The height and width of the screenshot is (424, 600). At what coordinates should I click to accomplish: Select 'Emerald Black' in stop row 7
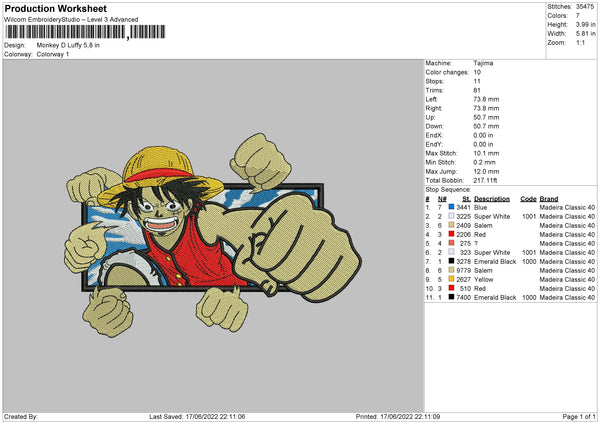click(x=495, y=261)
